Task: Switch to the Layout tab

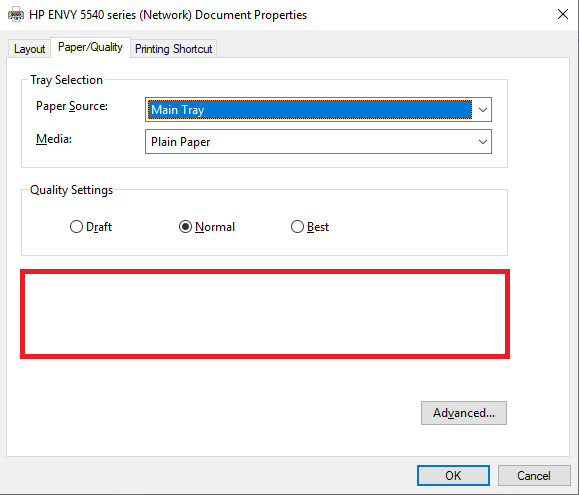Action: coord(29,49)
